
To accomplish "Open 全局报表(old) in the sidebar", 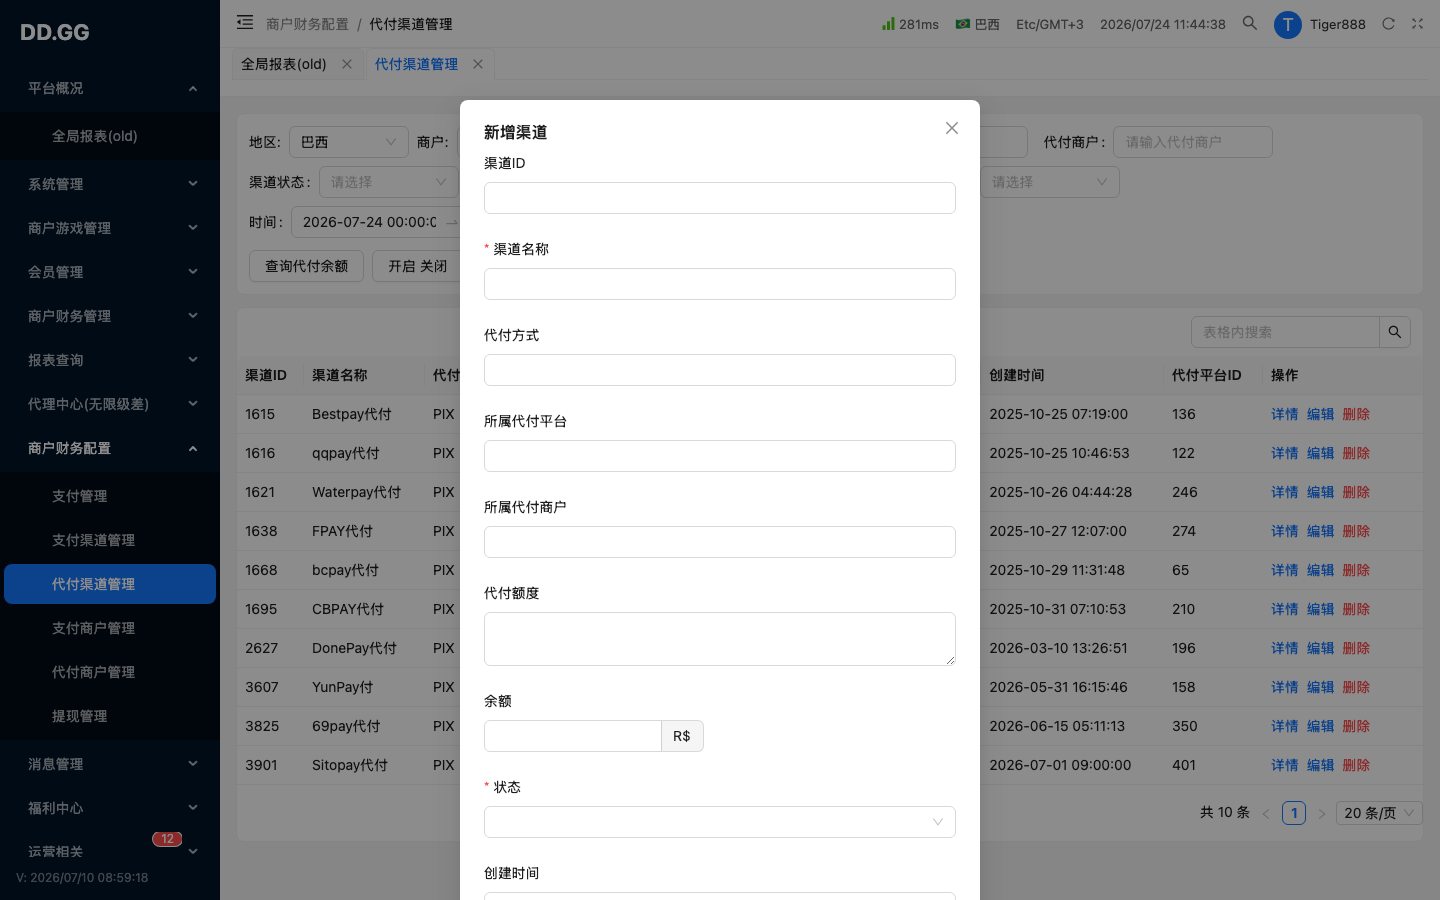I will point(110,136).
